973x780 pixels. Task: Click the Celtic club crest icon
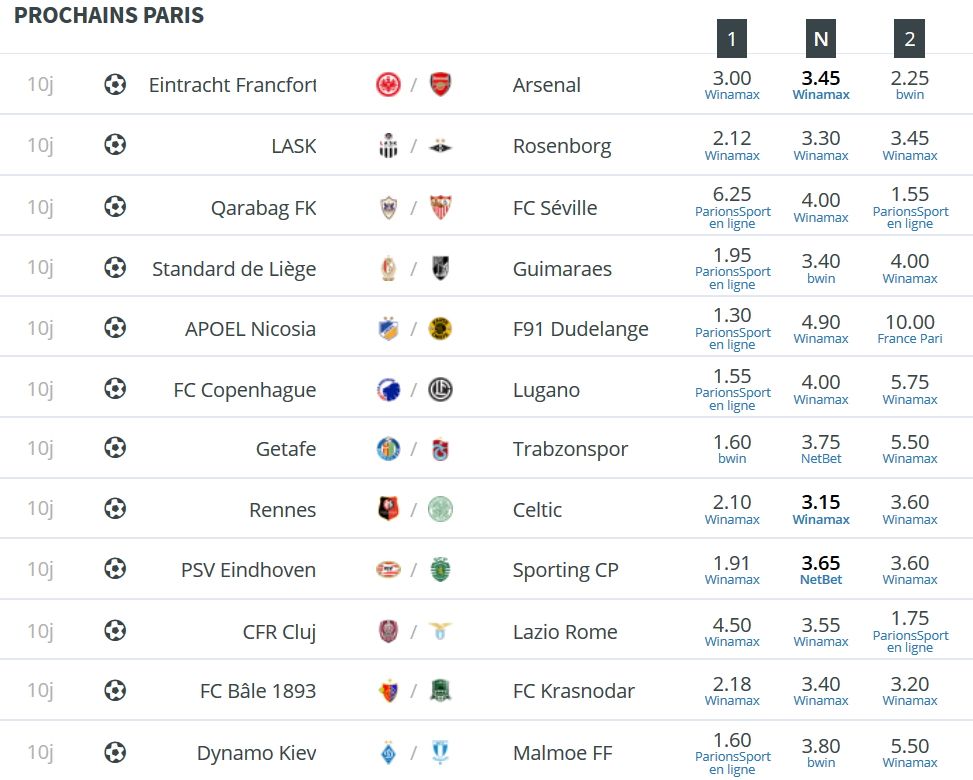click(x=441, y=509)
